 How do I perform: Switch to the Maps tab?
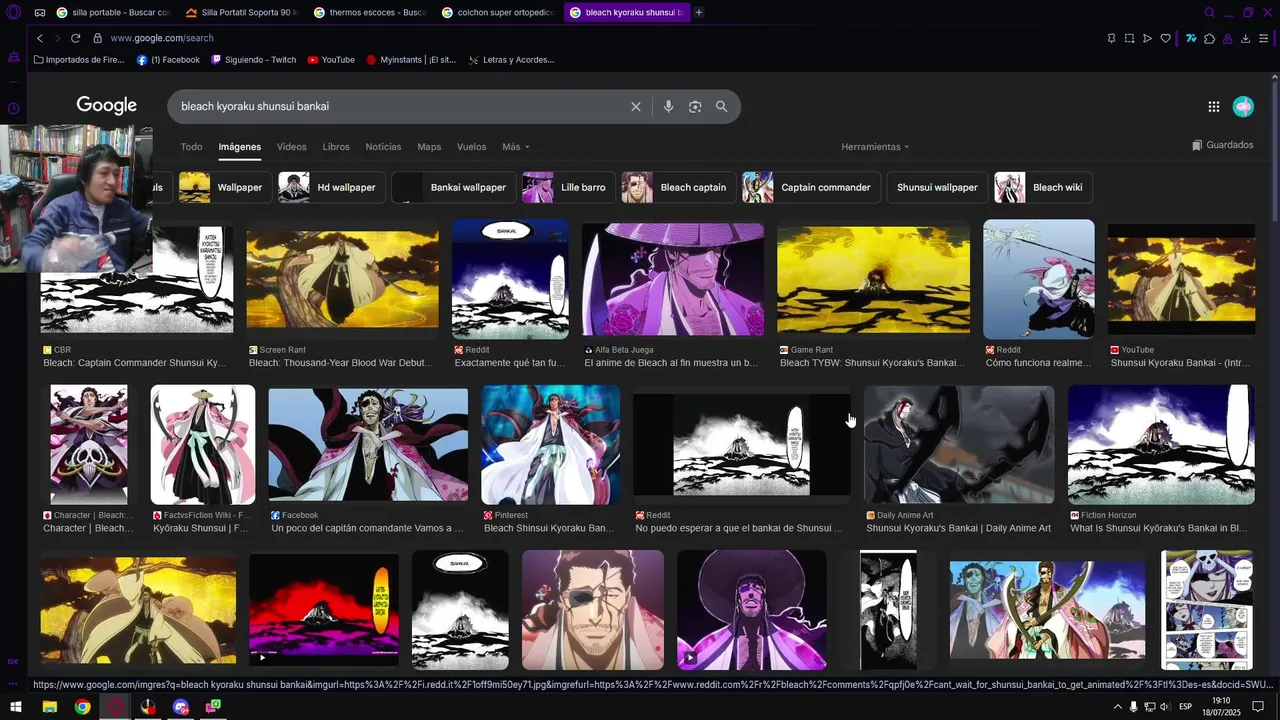click(429, 147)
